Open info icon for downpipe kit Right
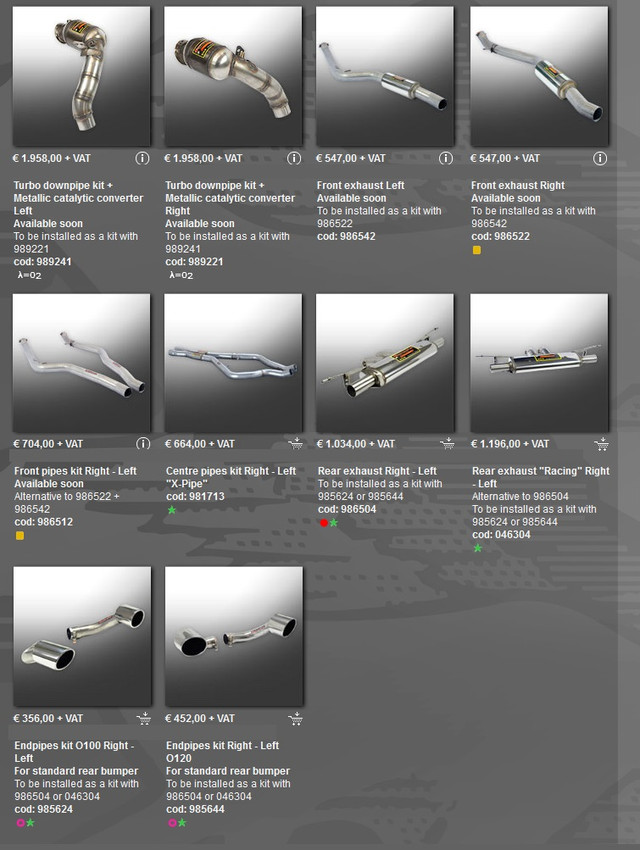 tap(294, 158)
